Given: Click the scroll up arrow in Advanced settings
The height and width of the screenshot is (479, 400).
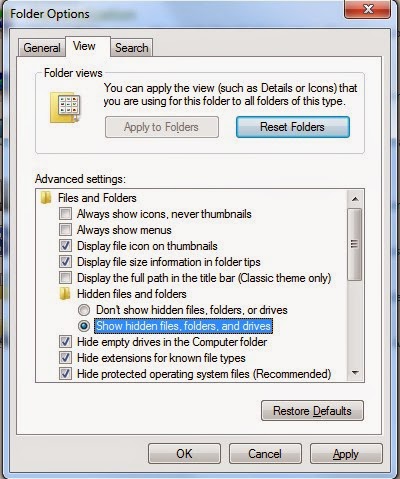Looking at the screenshot, I should click(355, 199).
